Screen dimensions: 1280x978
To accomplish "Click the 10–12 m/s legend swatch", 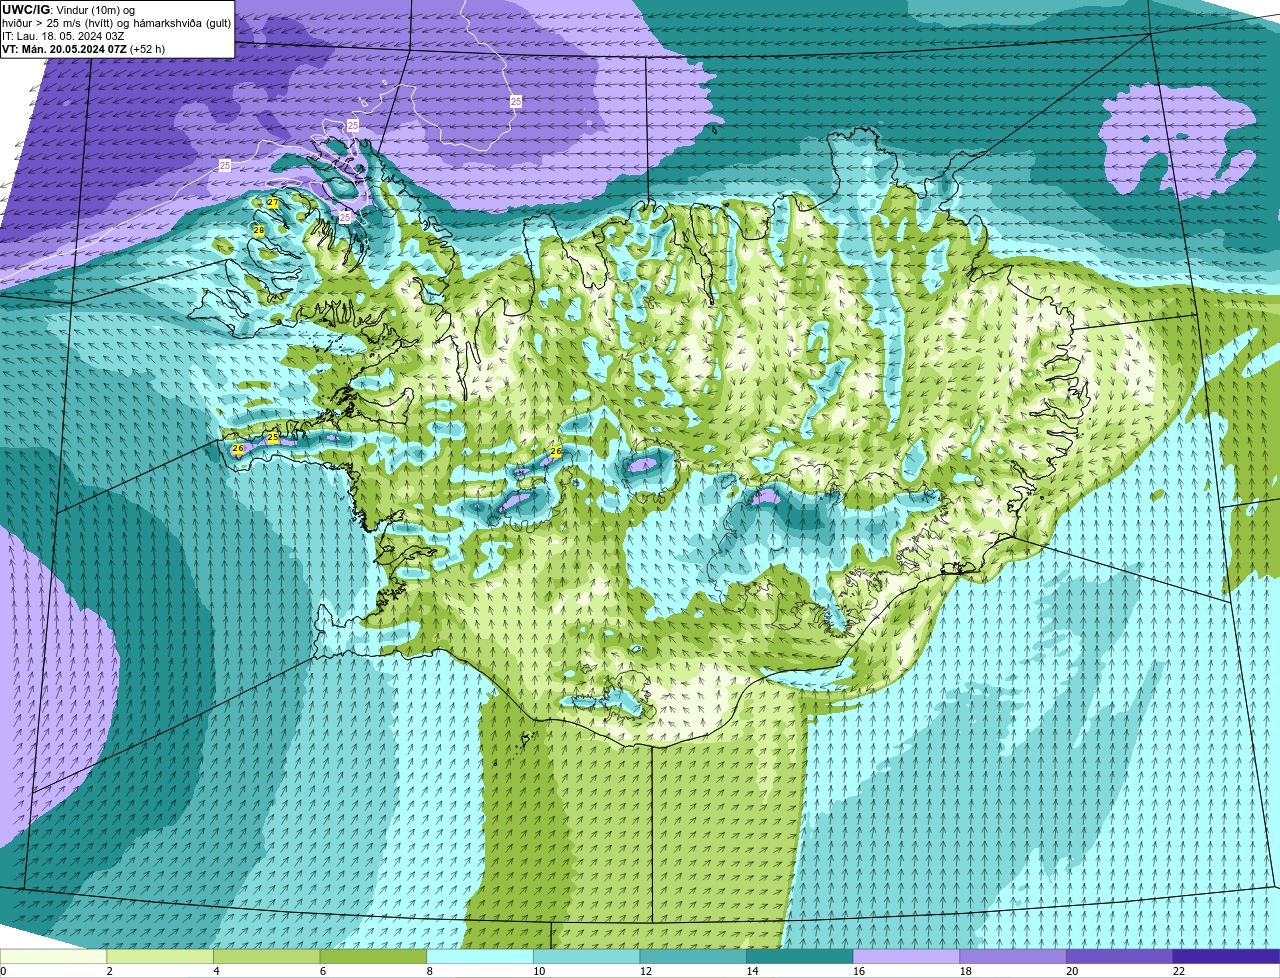I will tap(586, 956).
